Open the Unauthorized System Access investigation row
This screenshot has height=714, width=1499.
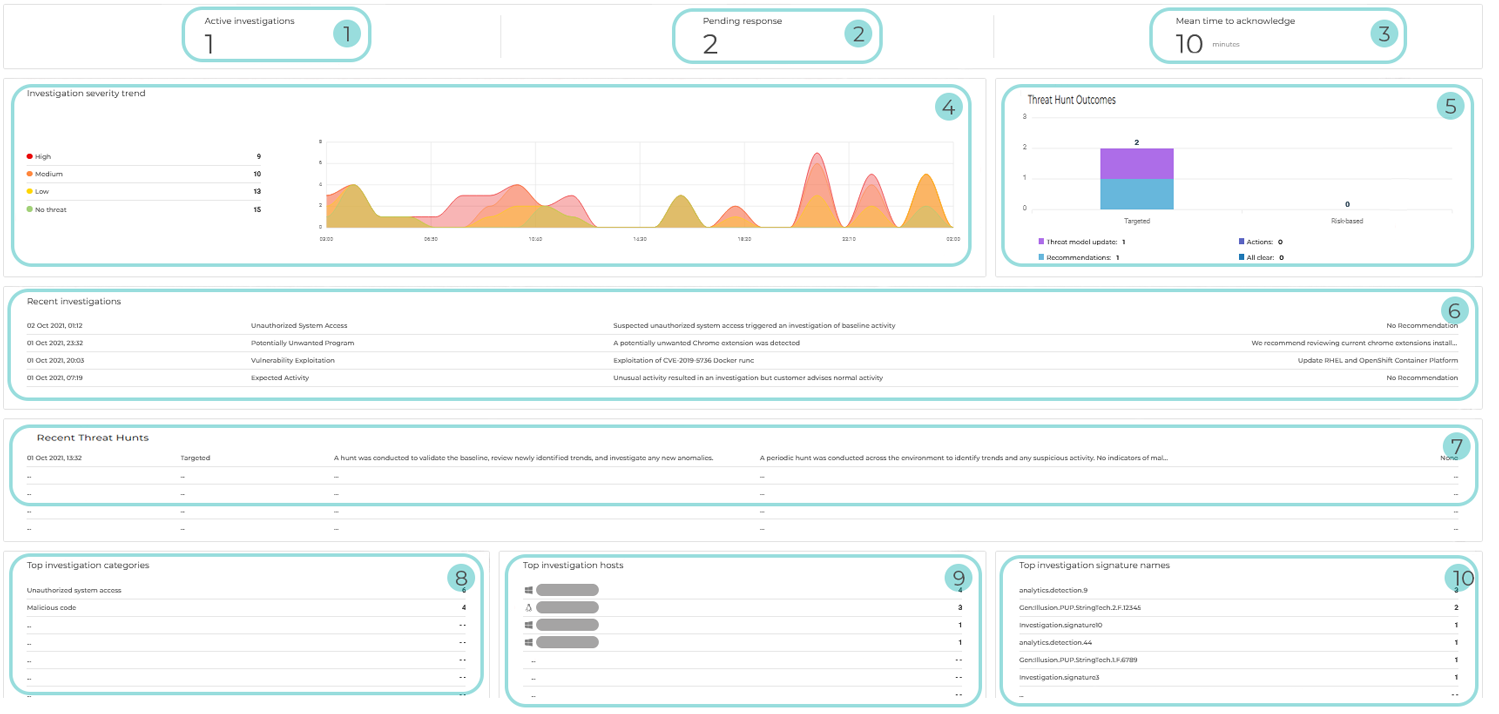pyautogui.click(x=299, y=326)
